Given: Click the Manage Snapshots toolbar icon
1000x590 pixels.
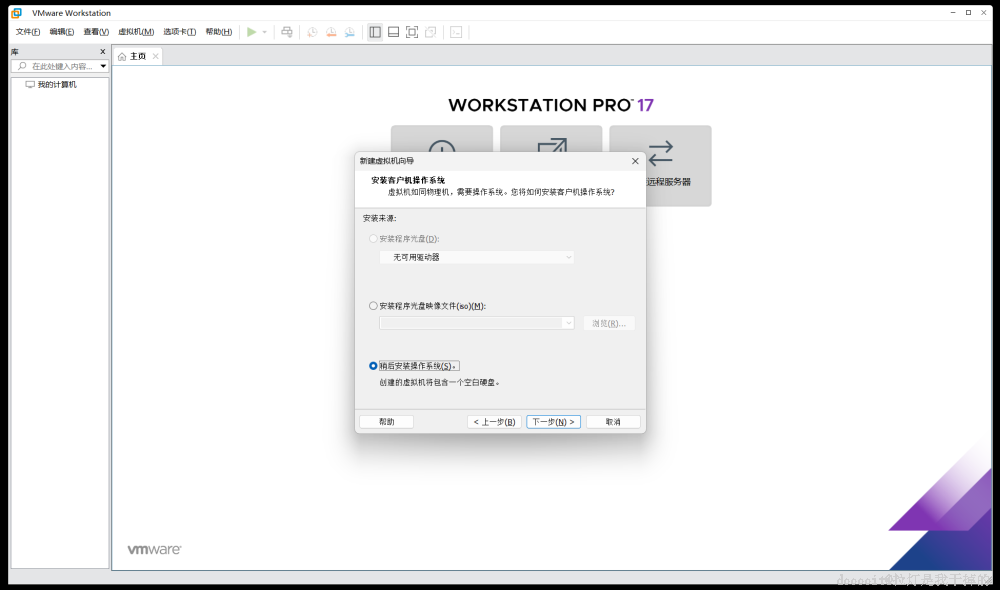Looking at the screenshot, I should (349, 32).
